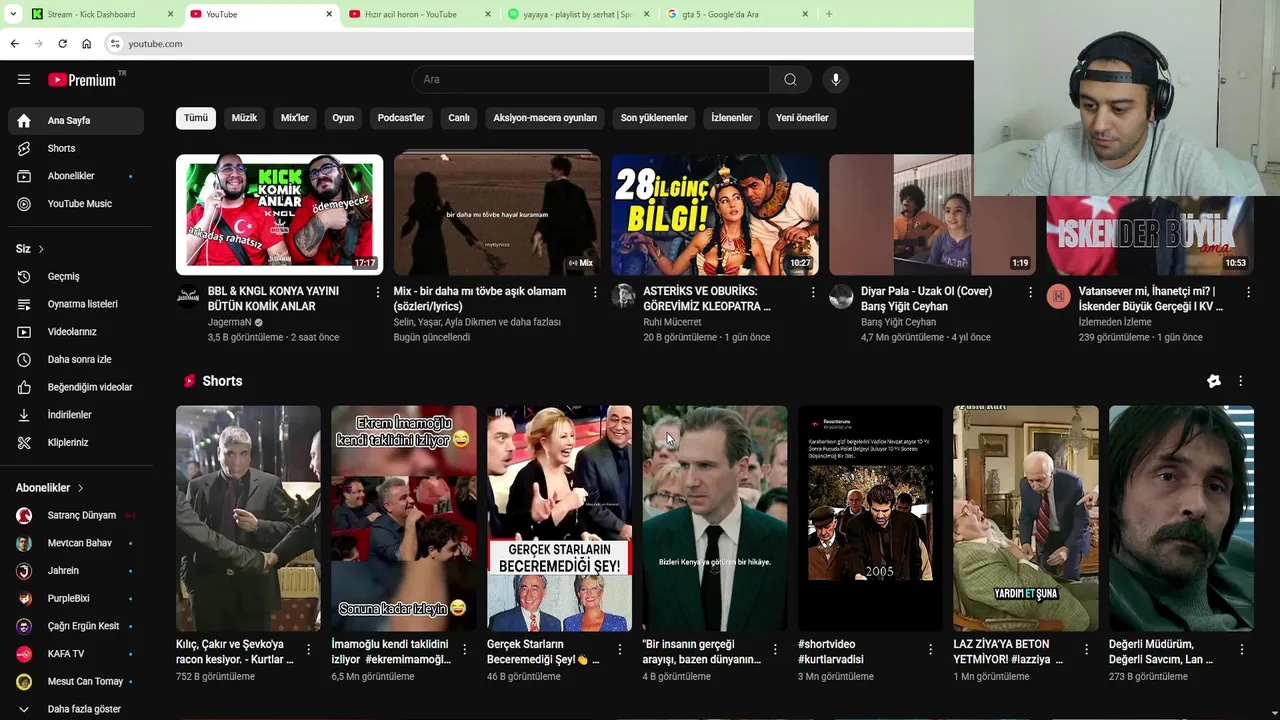
Task: Open Gerçek Starların short thumbnail
Action: coord(559,518)
